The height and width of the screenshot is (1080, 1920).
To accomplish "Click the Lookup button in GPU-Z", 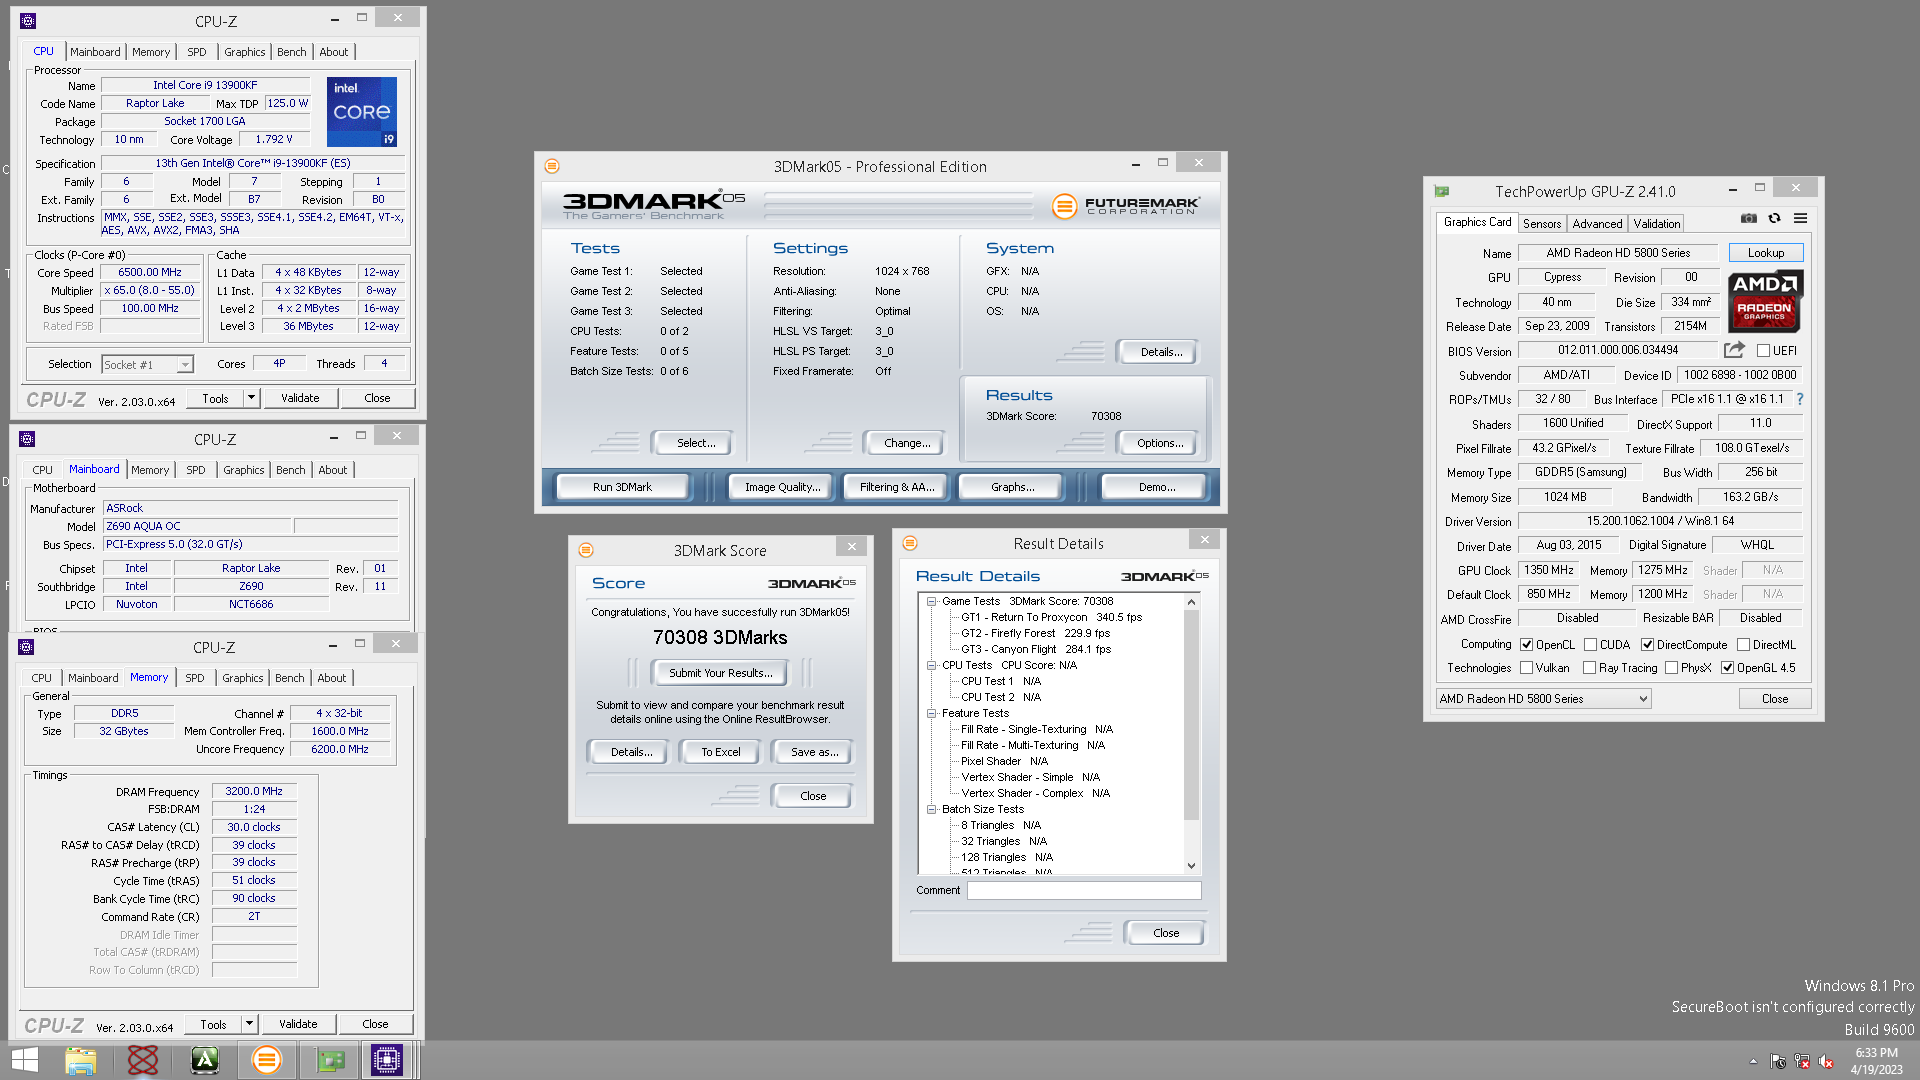I will tap(1766, 253).
